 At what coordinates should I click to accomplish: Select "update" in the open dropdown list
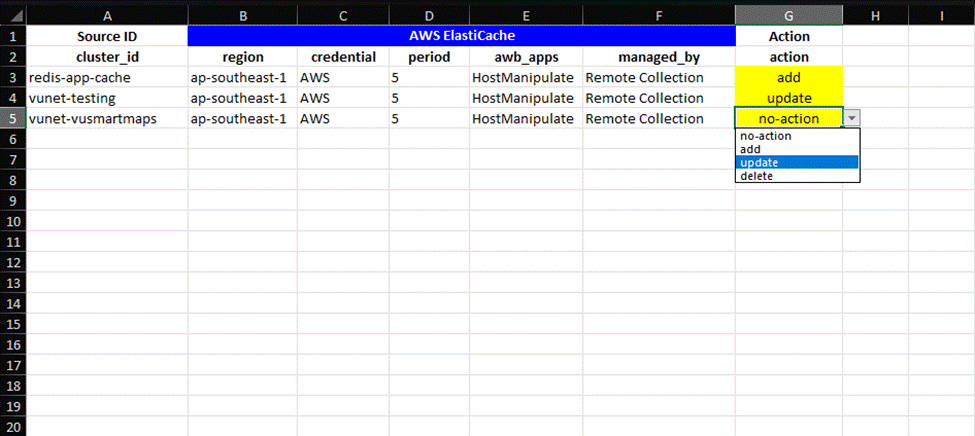tap(759, 163)
